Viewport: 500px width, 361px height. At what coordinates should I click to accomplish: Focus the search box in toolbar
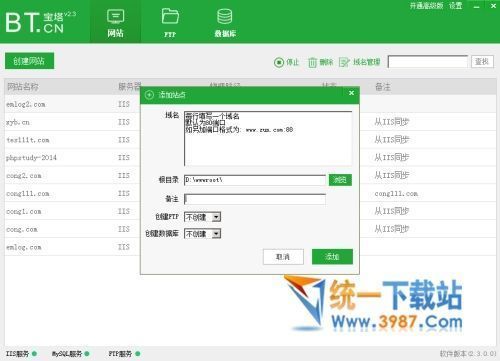[x=428, y=62]
